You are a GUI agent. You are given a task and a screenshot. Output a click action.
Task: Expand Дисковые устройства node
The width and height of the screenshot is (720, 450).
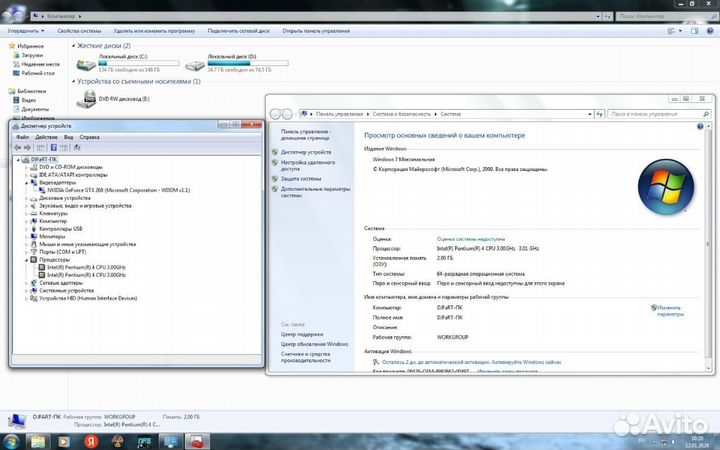pos(26,198)
